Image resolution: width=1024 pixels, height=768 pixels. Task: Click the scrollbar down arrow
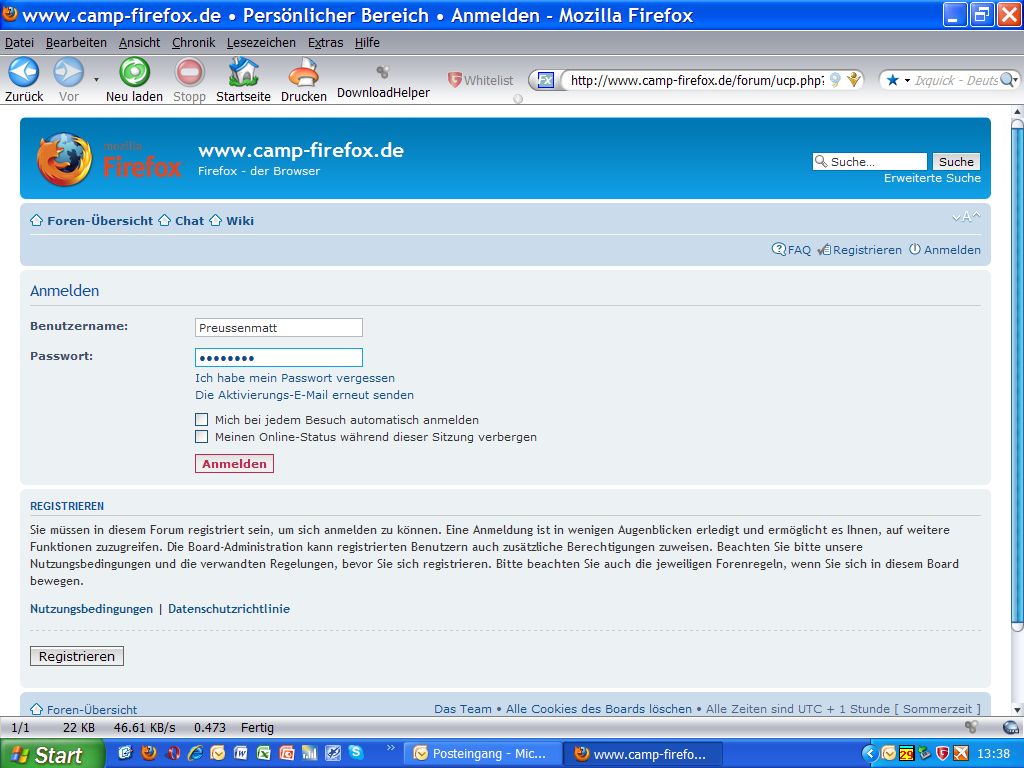coord(1017,709)
